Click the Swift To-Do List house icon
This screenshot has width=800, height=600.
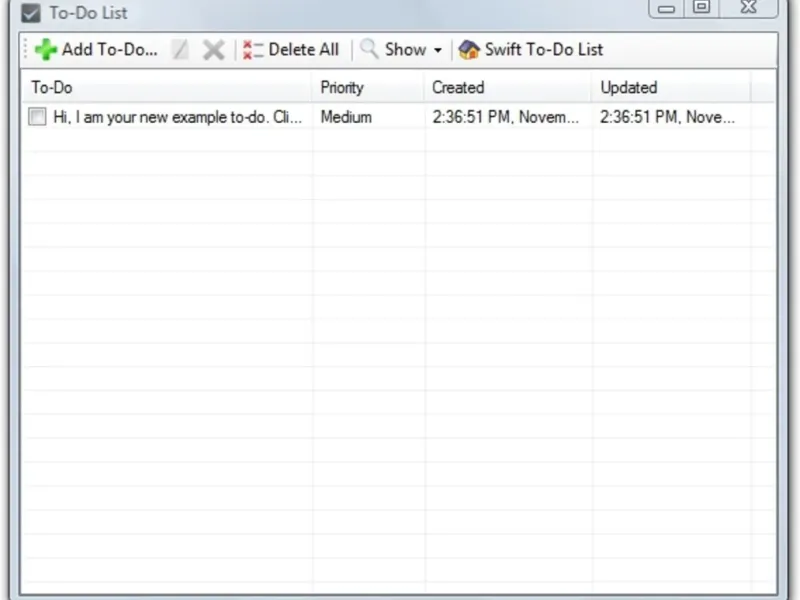point(469,49)
